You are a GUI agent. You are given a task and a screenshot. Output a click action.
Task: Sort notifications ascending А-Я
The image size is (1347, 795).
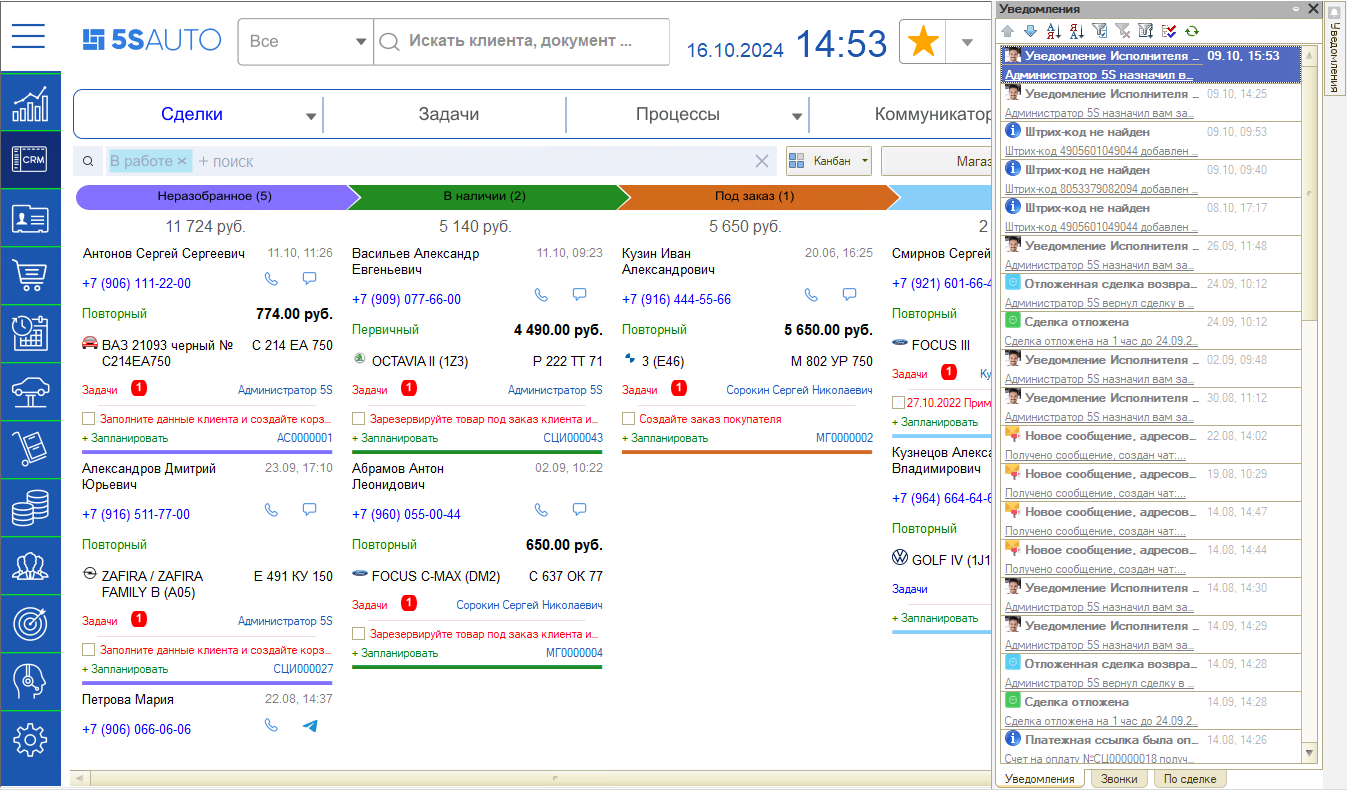pyautogui.click(x=1053, y=31)
